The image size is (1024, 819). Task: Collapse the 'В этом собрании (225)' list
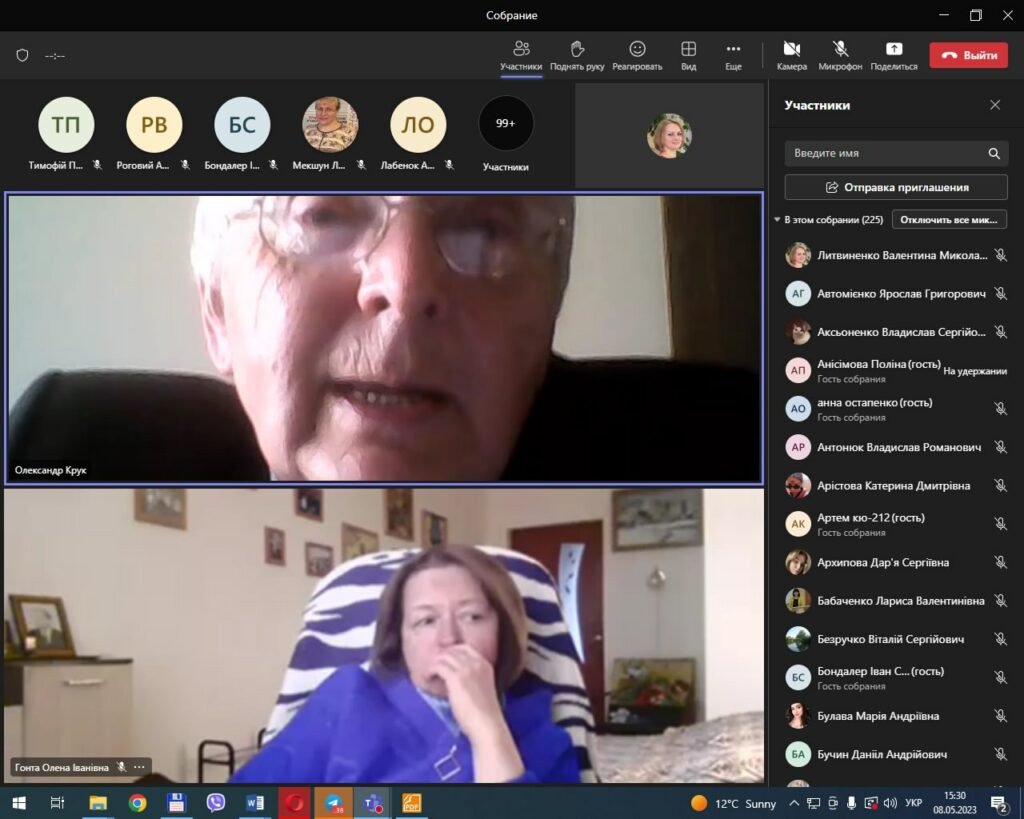coord(778,220)
